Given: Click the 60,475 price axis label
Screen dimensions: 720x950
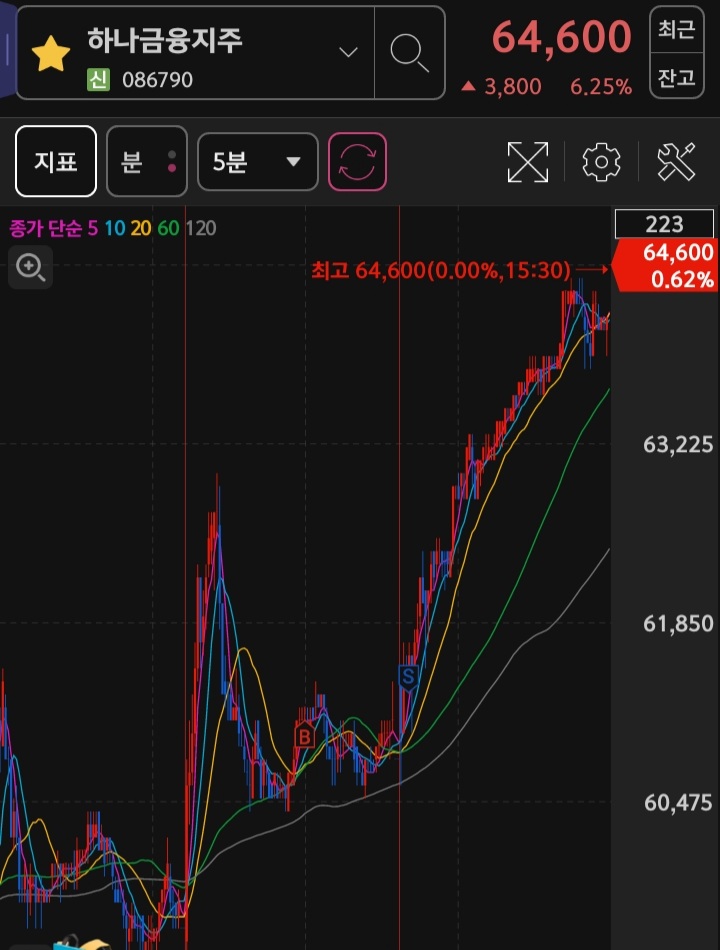Looking at the screenshot, I should (678, 803).
